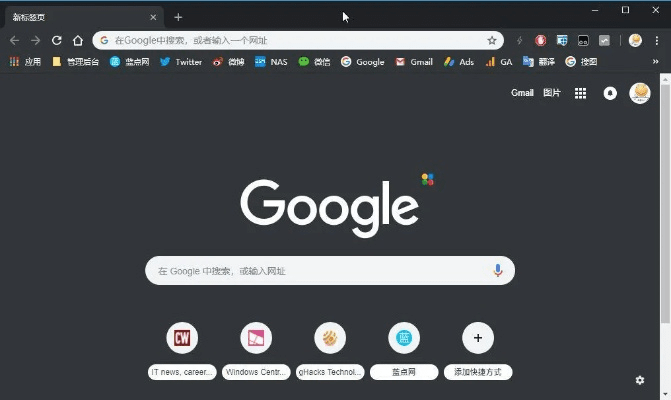Screen dimensions: 671x400
Task: Open the GA analytics bookmark
Action: click(x=499, y=62)
